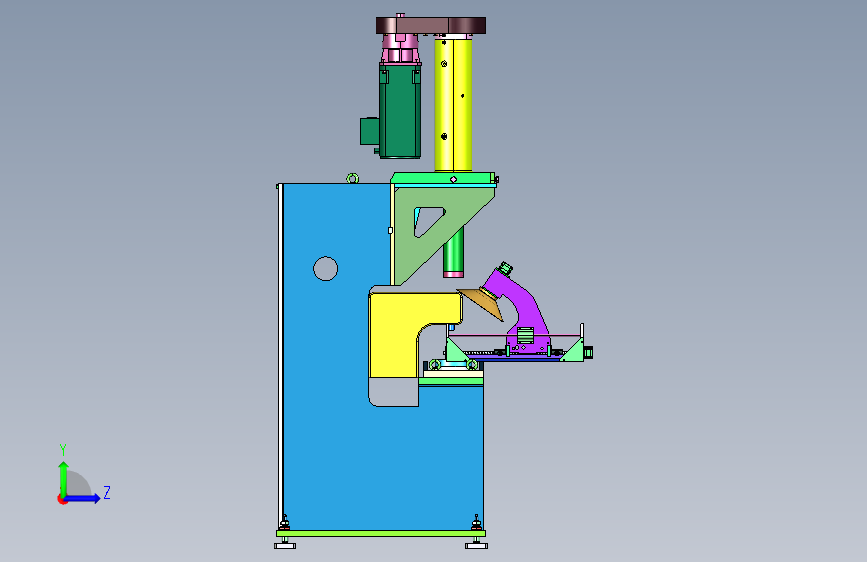Select the green cylinder rod below bracket
This screenshot has height=562, width=867.
pos(453,252)
